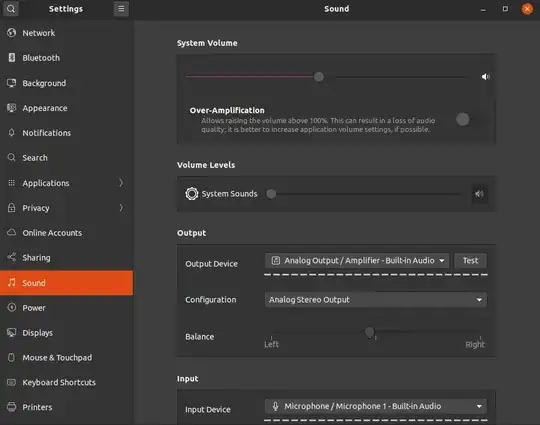Screen dimensions: 540x425
Task: Click the Notifications bell icon
Action: [12, 133]
